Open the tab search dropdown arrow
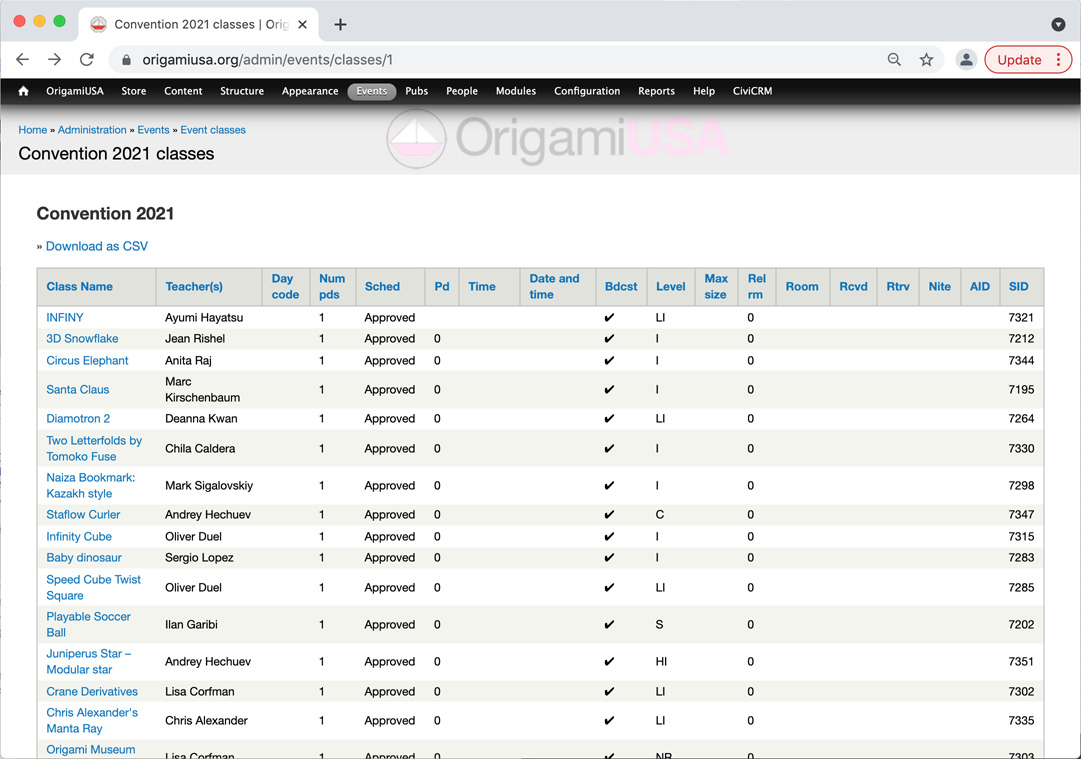The height and width of the screenshot is (759, 1081). click(x=1058, y=24)
